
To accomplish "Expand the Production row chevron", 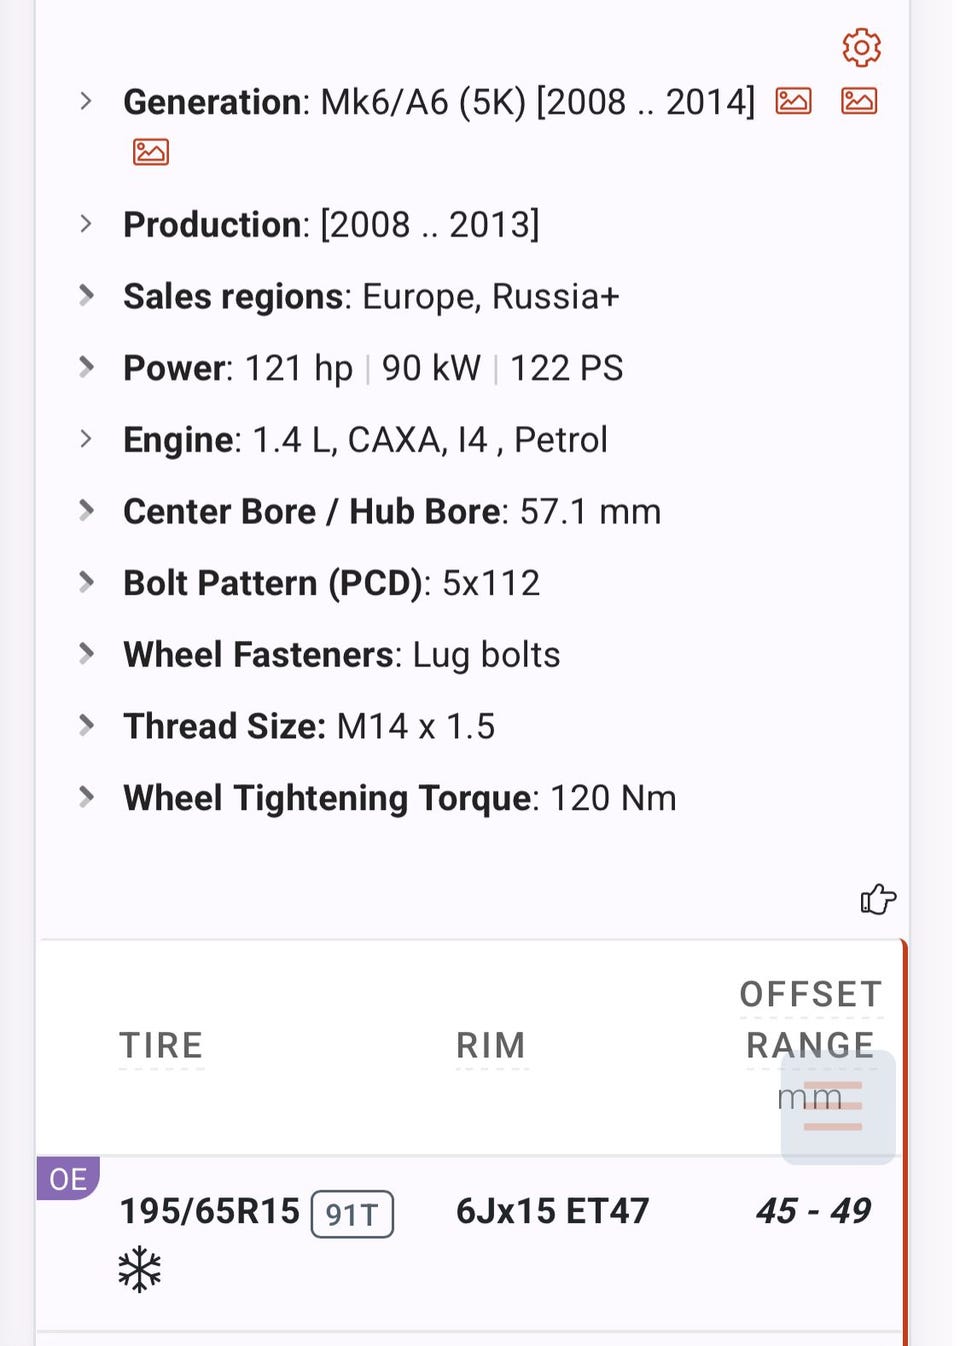I will (x=87, y=224).
